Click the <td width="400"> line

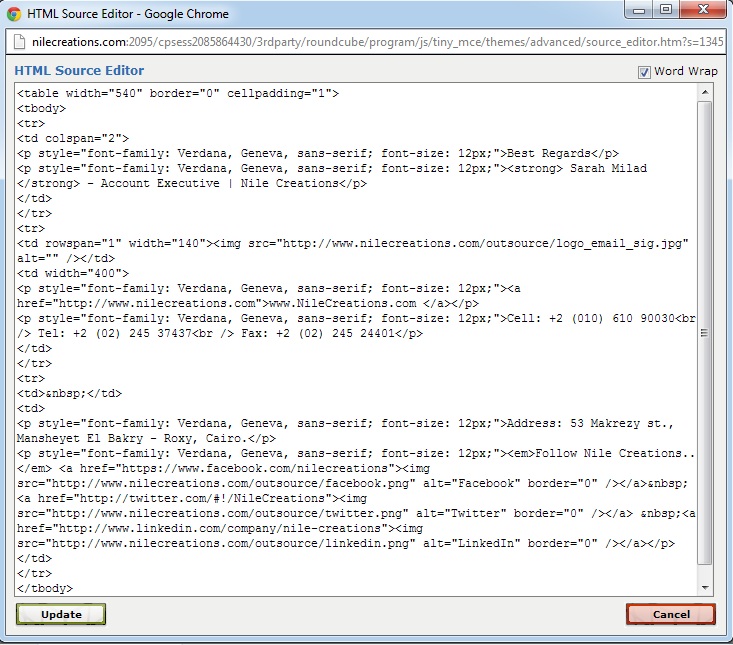pyautogui.click(x=73, y=273)
